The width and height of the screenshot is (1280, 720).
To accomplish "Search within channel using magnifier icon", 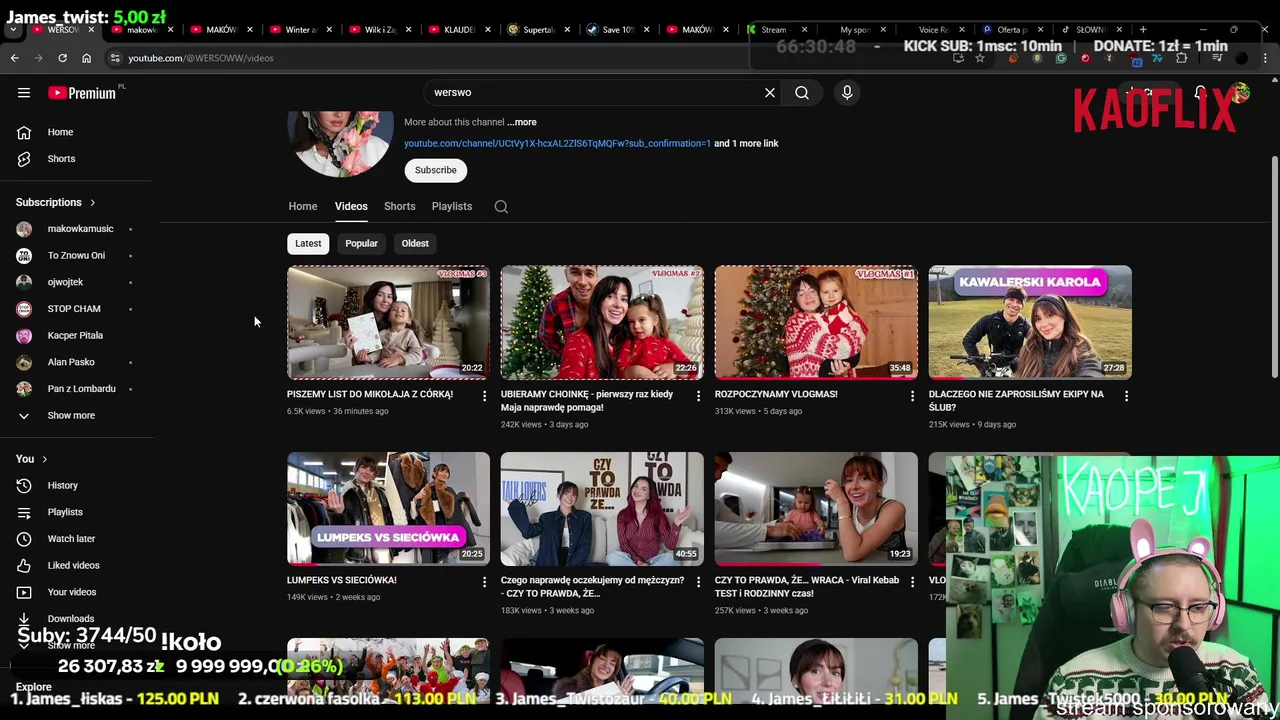I will [501, 207].
